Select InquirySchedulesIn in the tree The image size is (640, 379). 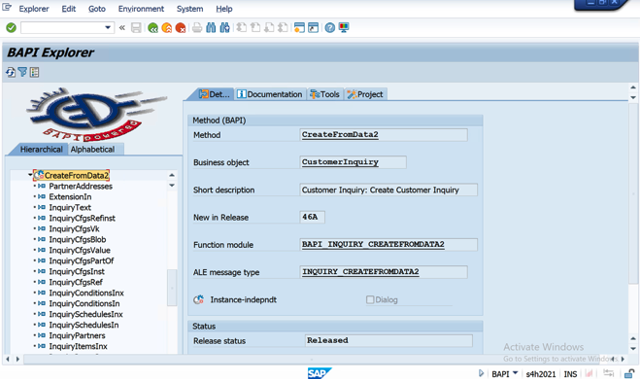[x=84, y=325]
